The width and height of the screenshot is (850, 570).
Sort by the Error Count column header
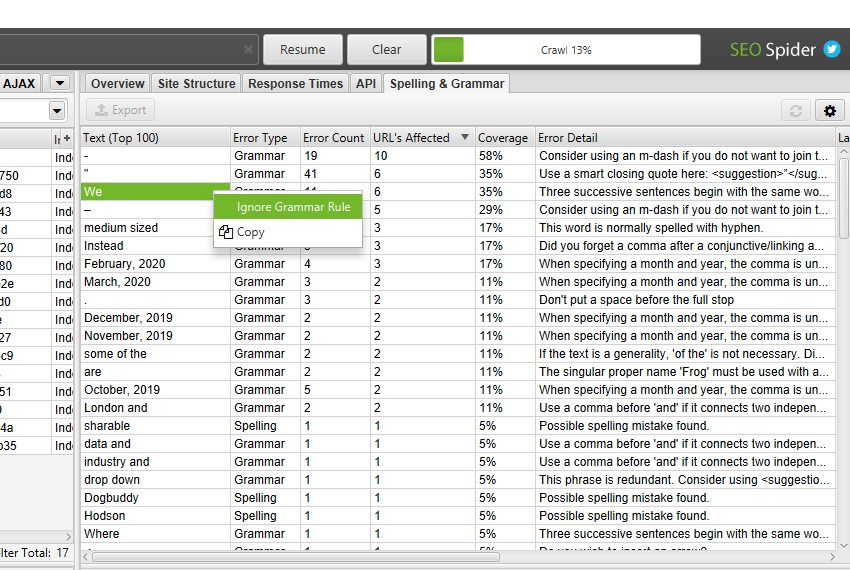tap(333, 138)
